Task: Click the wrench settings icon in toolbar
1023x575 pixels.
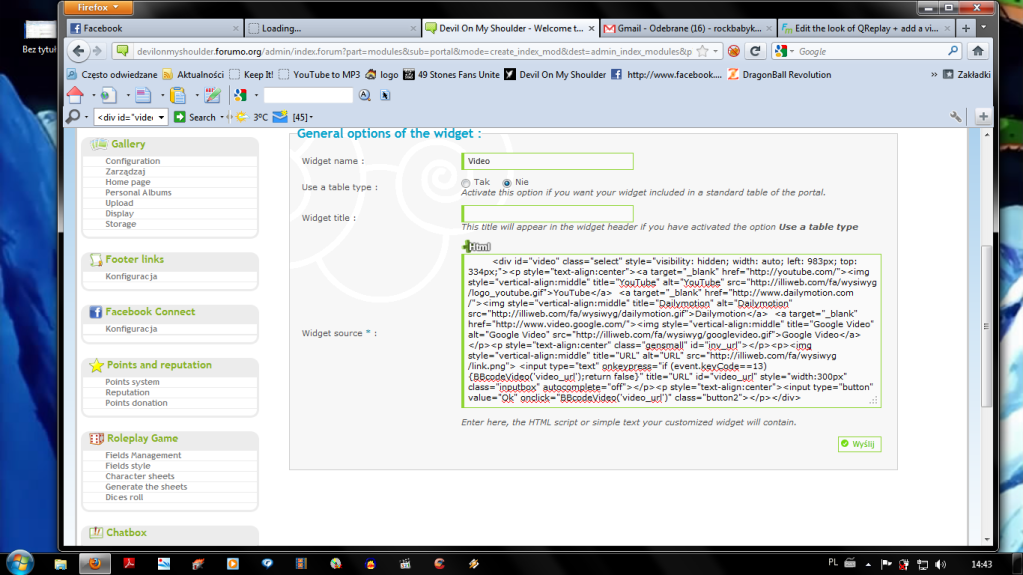Action: (x=956, y=117)
